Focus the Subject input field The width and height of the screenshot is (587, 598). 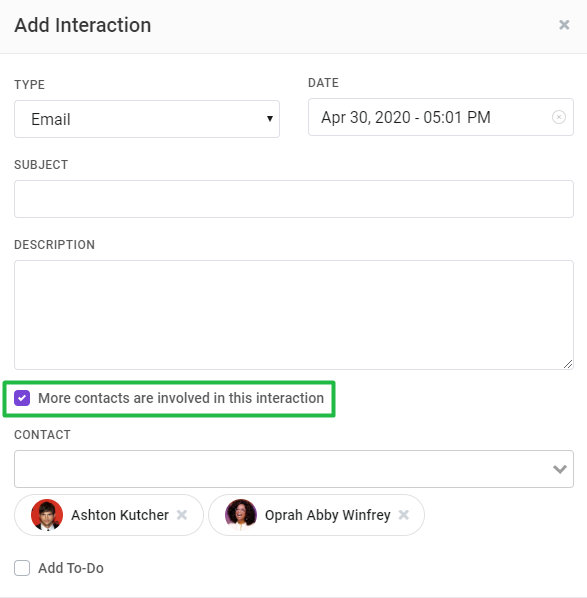click(294, 199)
